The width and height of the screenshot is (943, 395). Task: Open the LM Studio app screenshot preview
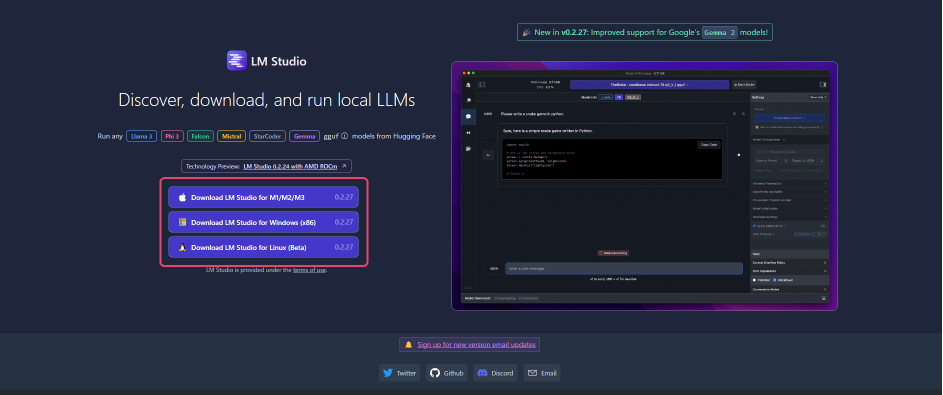(644, 186)
